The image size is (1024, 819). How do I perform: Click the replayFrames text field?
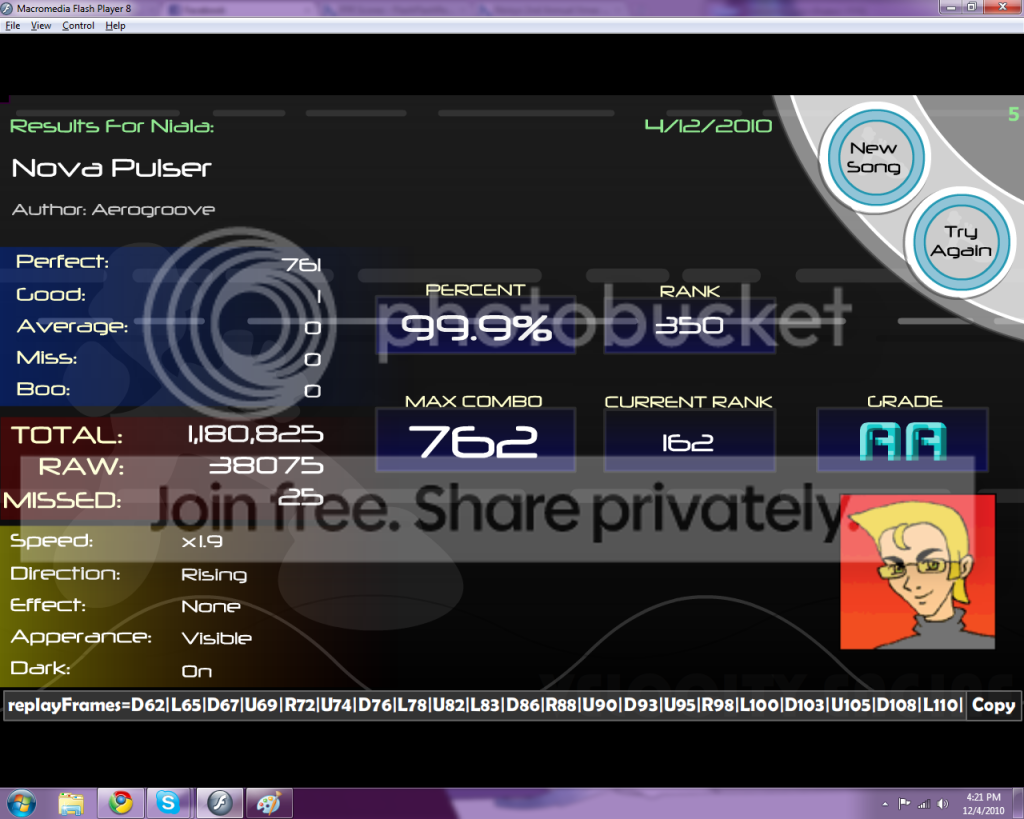484,705
